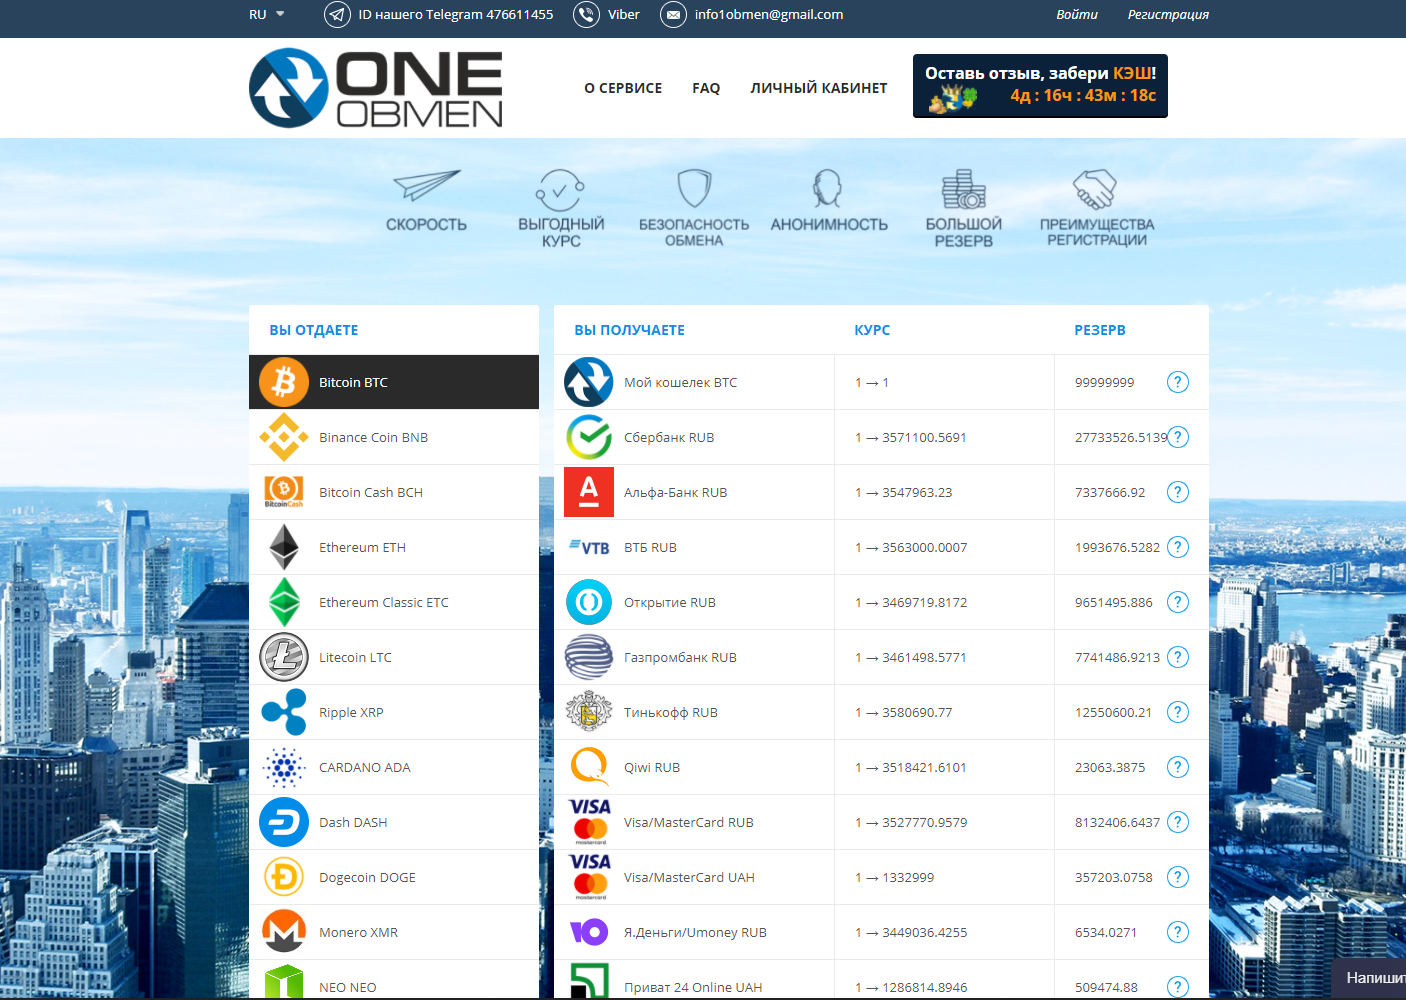Click the БОЛЬШОЙ РЕЗЕРВ coins icon
Screen dimensions: 1406x1000
[963, 189]
